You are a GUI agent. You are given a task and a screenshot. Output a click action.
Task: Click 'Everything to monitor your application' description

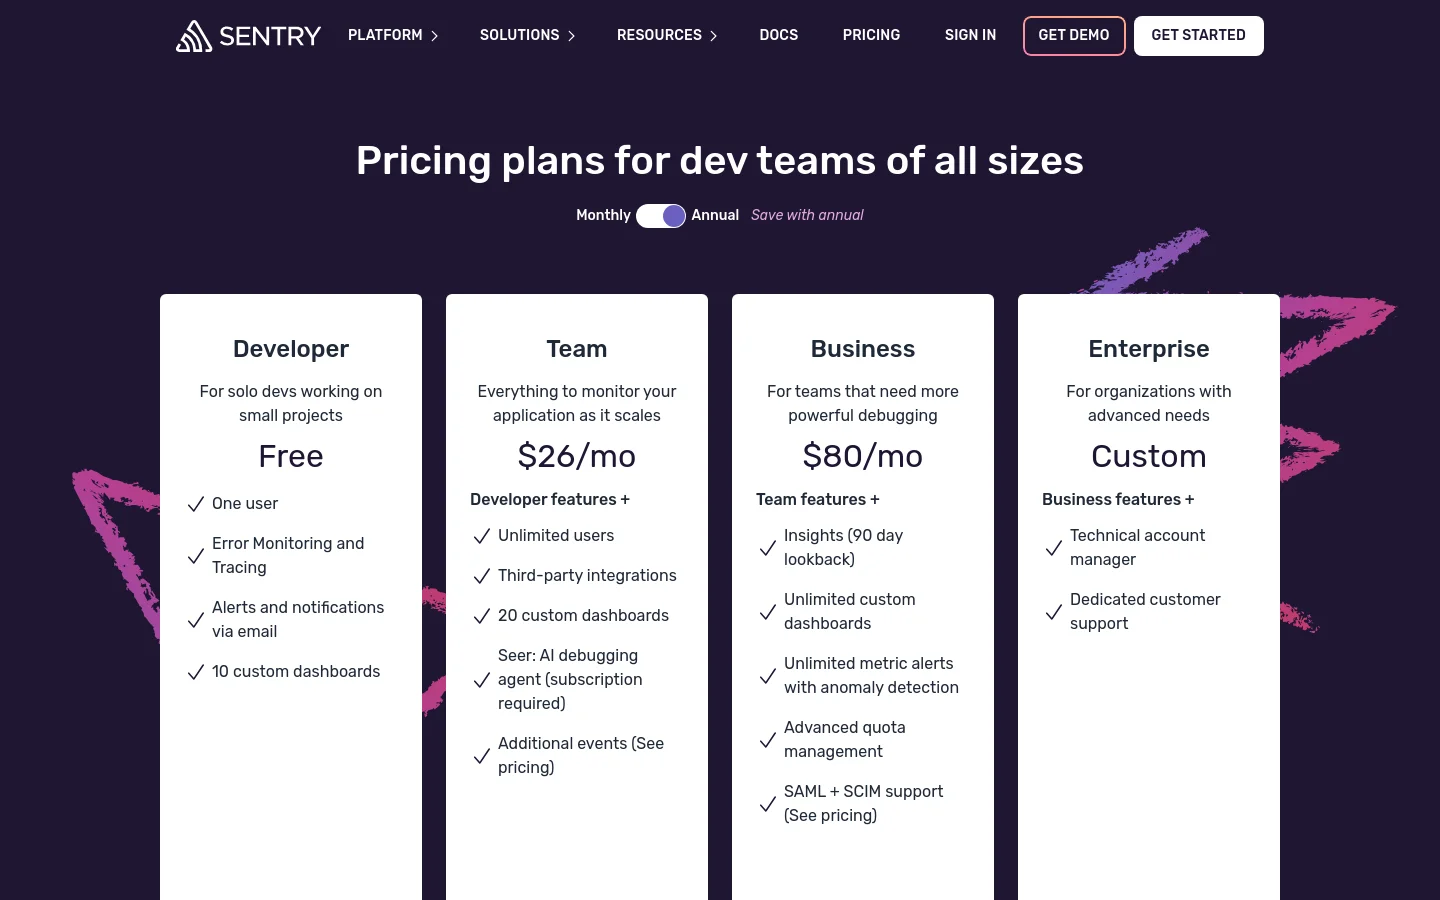[577, 403]
